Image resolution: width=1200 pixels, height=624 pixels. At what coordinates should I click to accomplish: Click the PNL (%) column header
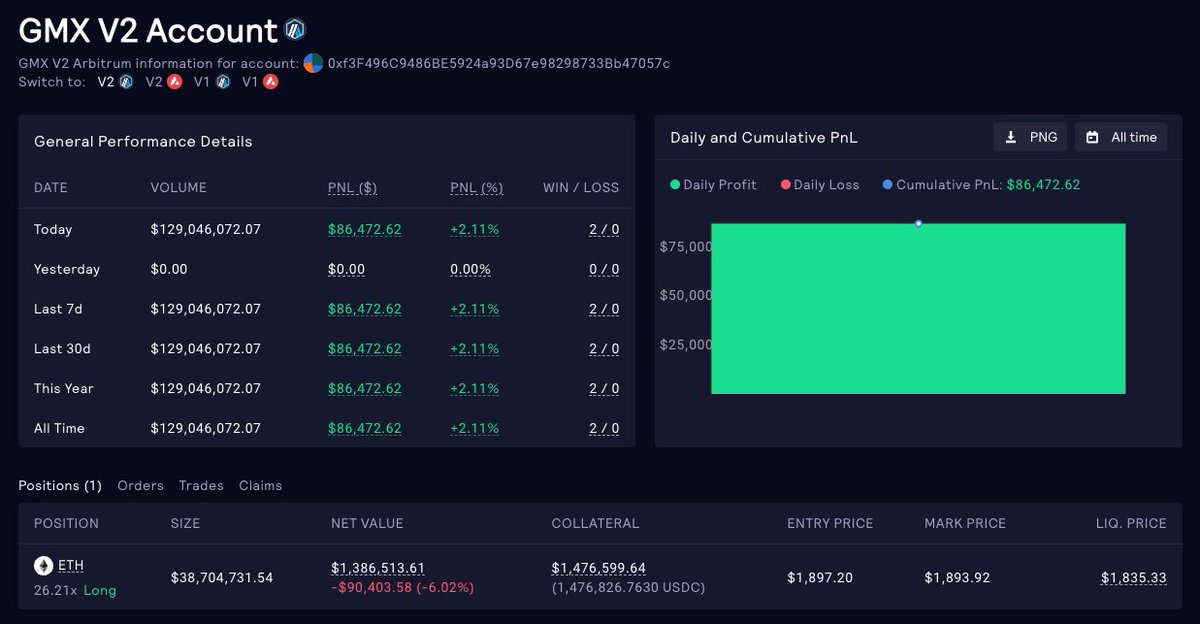pos(476,188)
